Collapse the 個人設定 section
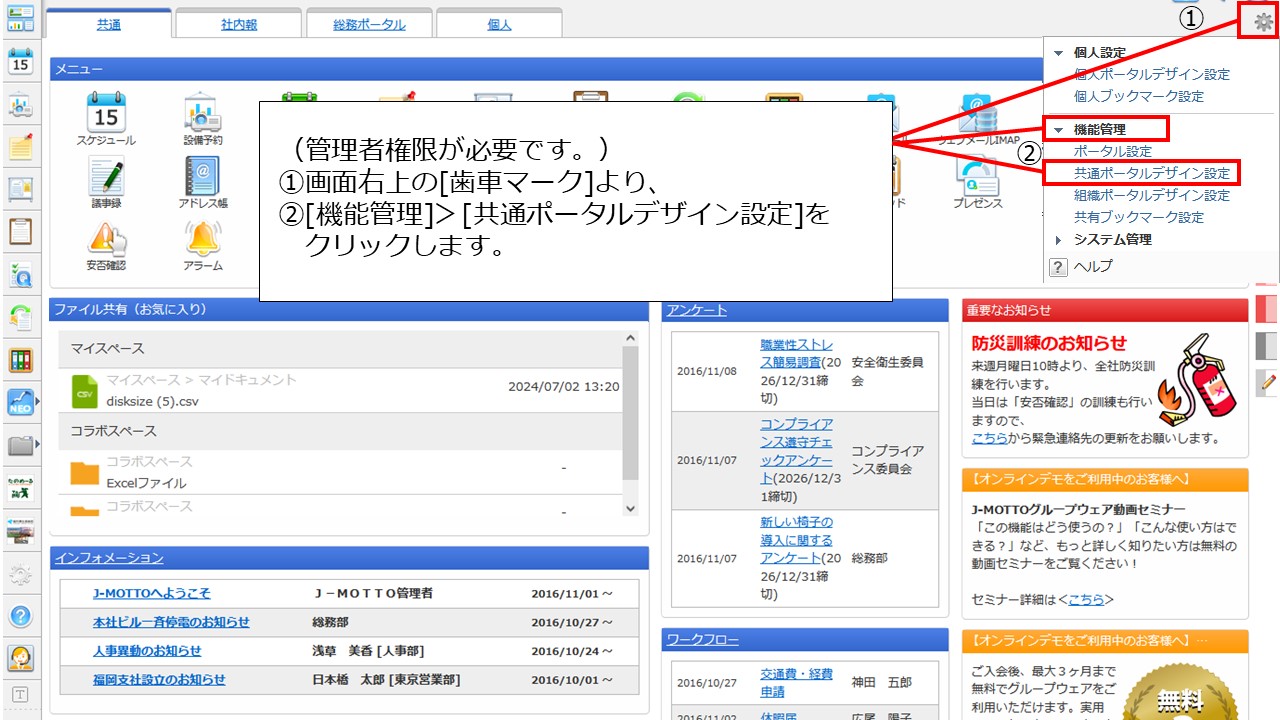1280x720 pixels. 1059,53
